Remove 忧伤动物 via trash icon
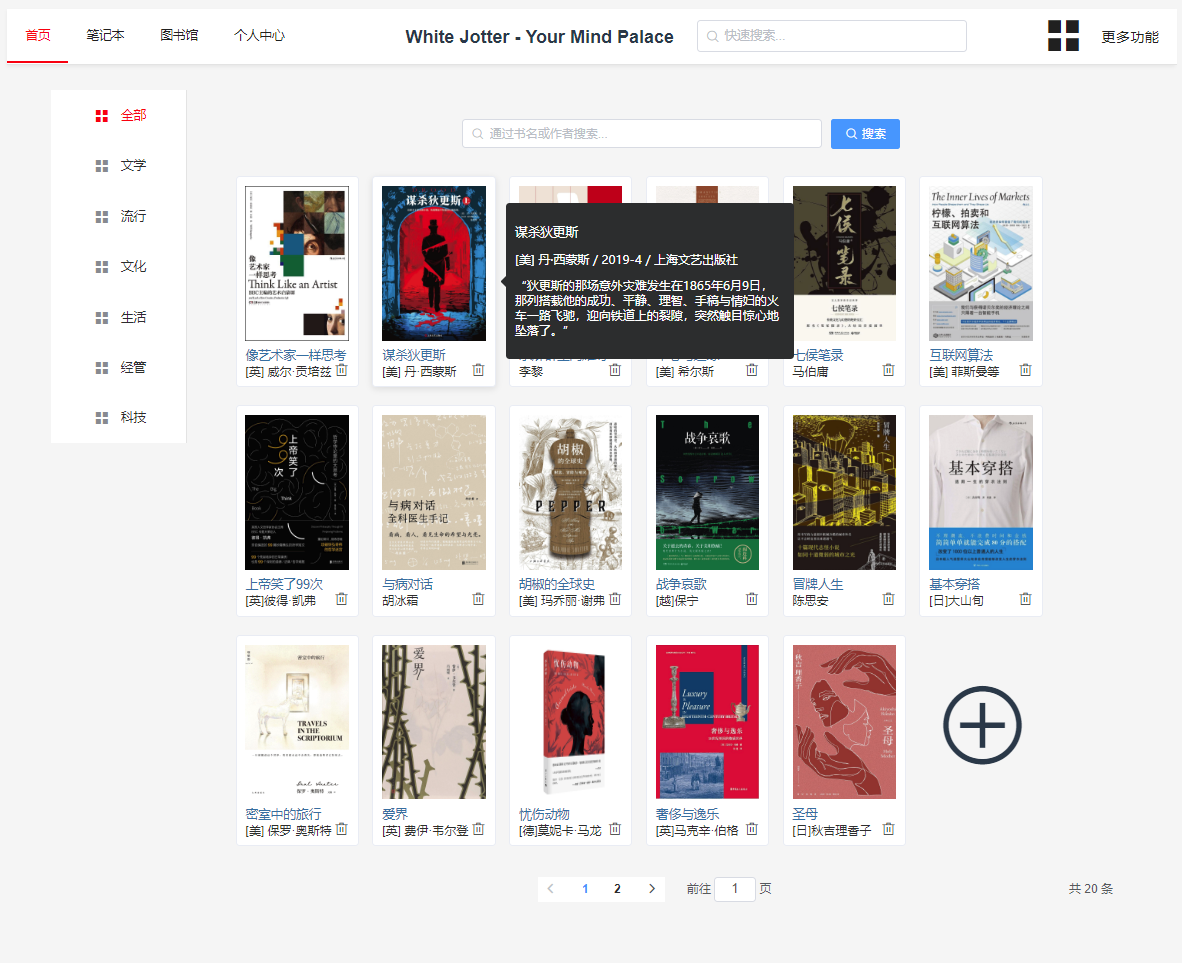 (x=615, y=830)
